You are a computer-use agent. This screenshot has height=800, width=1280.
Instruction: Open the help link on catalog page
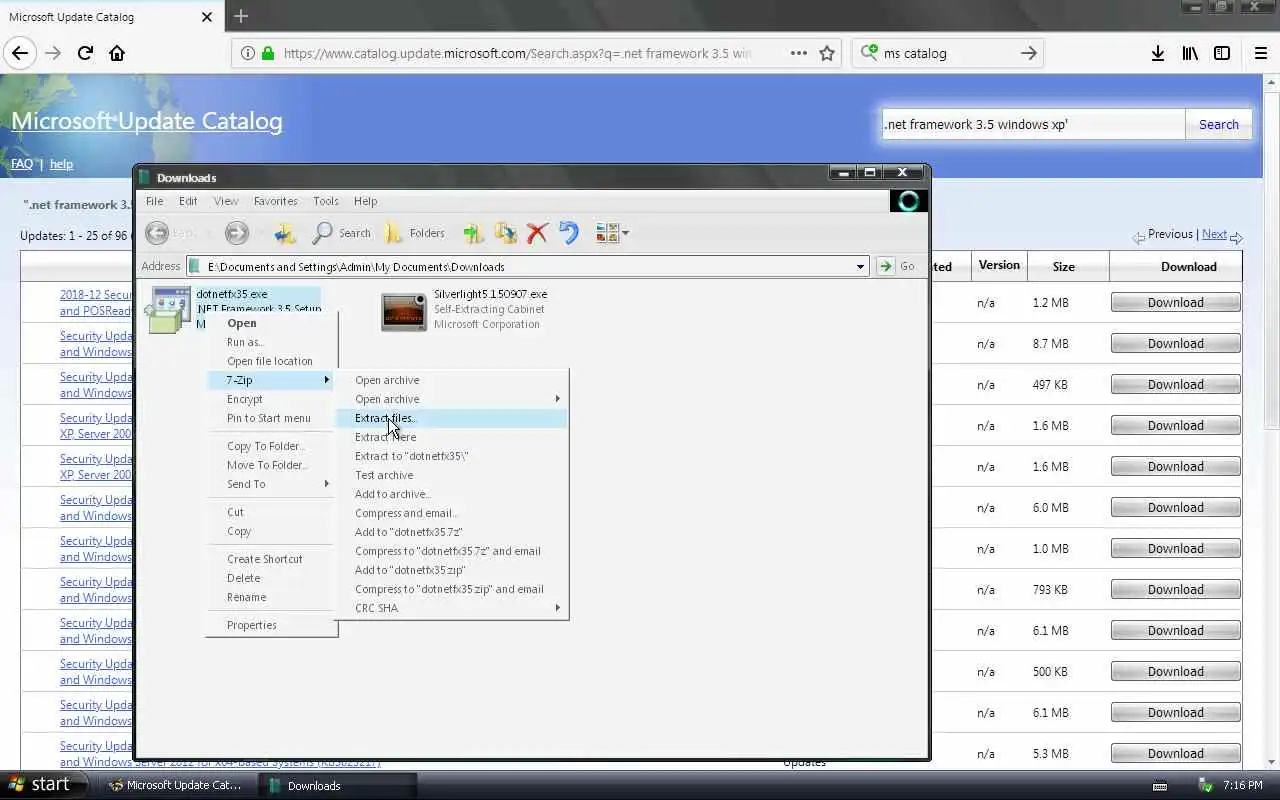coord(61,164)
